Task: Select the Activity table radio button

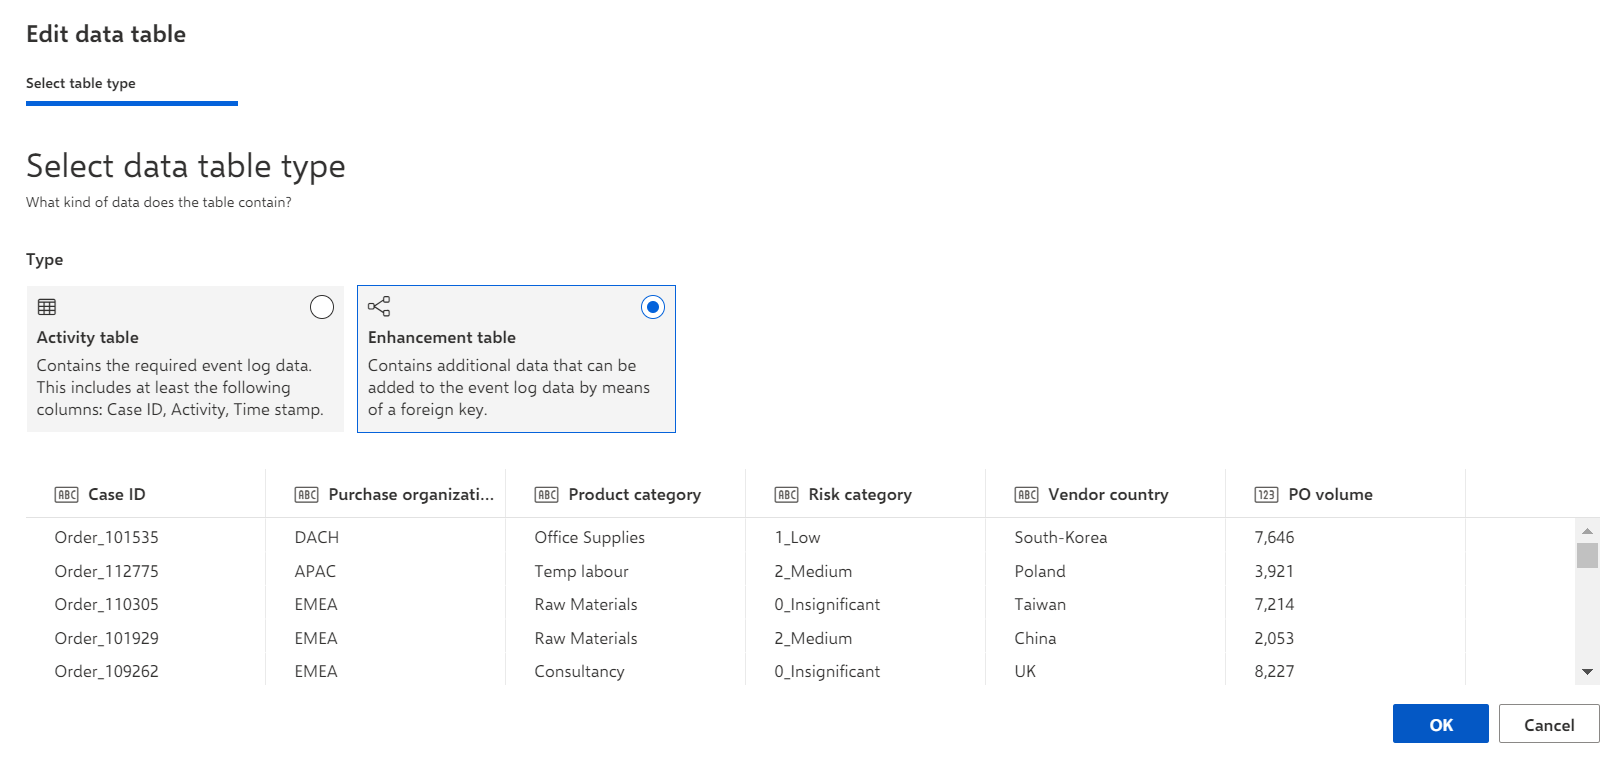Action: click(322, 307)
